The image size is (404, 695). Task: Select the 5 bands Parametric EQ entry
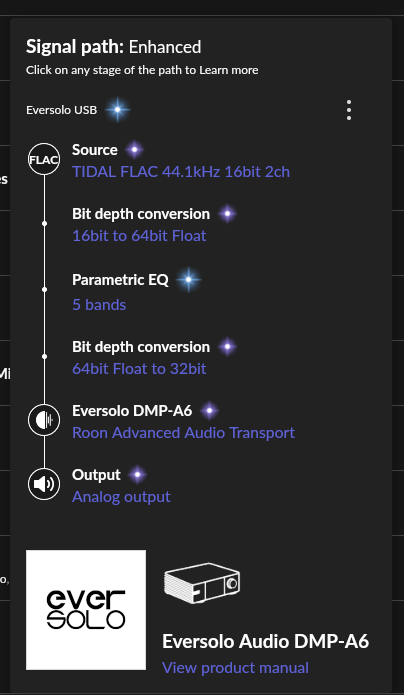point(99,305)
